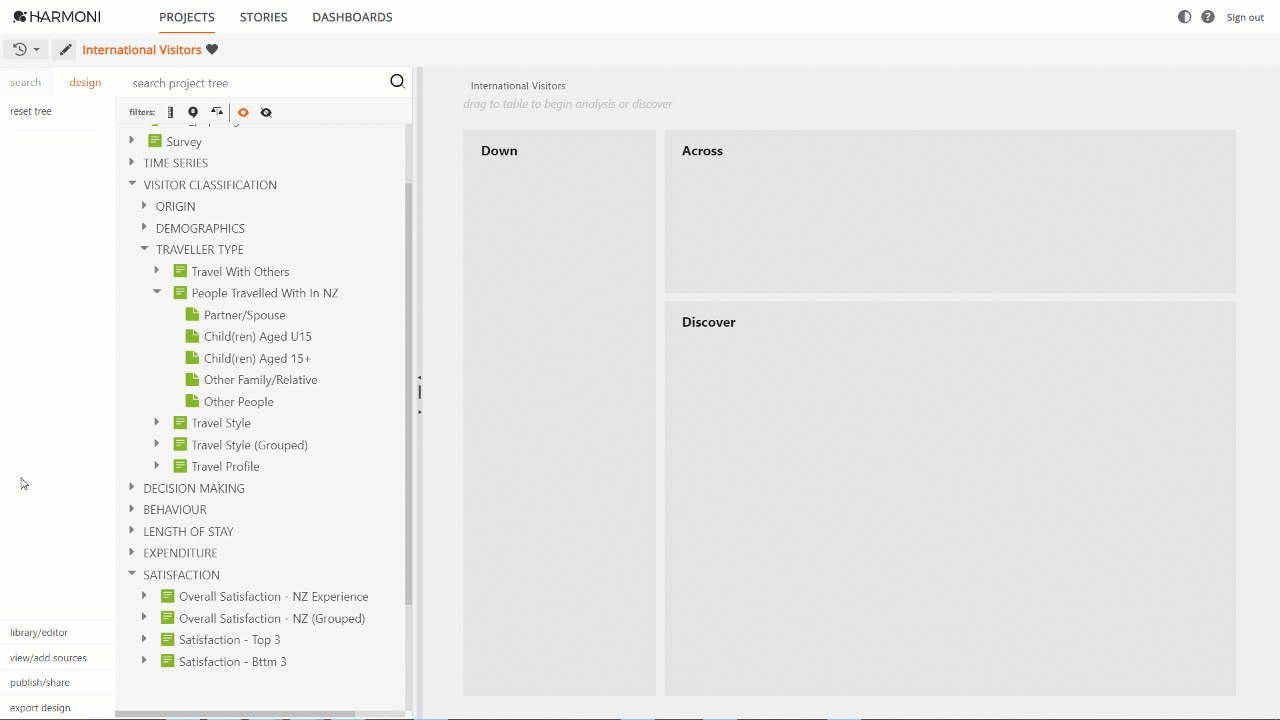Click People Travelled With In NZ icon
This screenshot has width=1280, height=720.
point(180,293)
